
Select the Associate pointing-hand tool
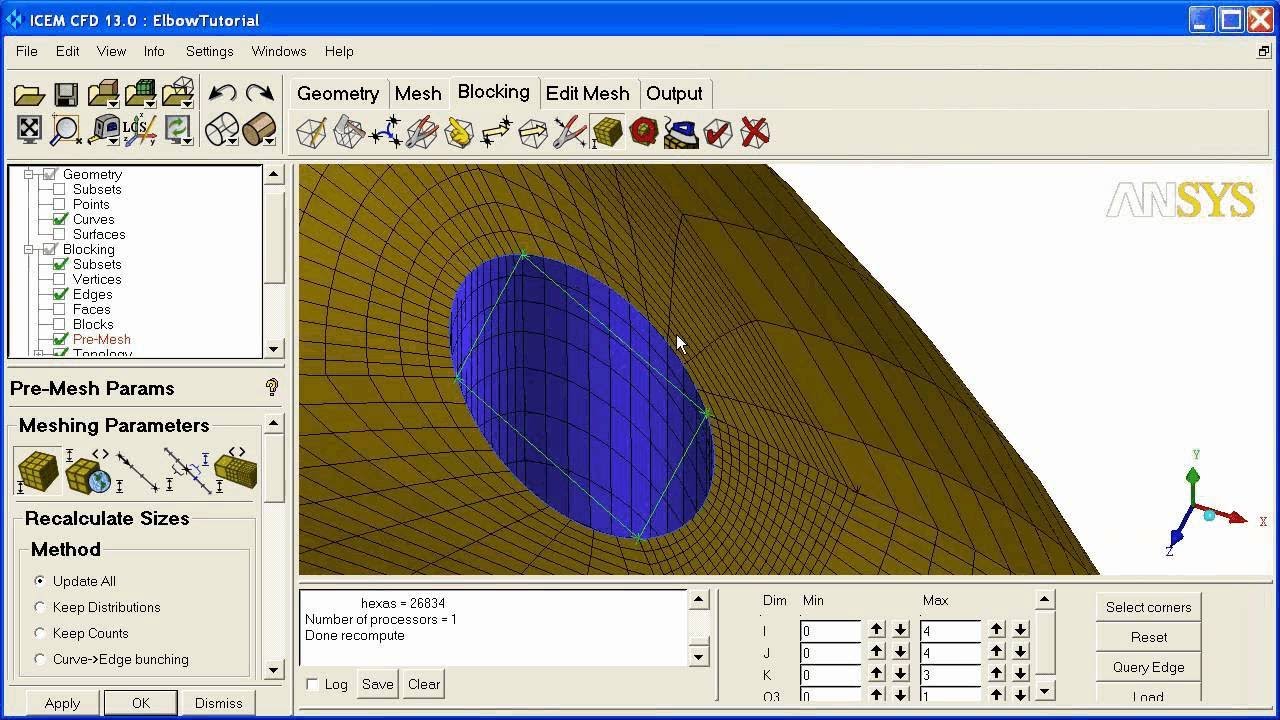[459, 133]
